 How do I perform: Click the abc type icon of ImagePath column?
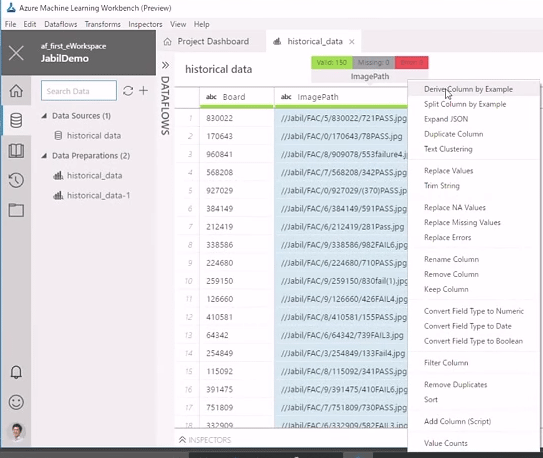(286, 97)
